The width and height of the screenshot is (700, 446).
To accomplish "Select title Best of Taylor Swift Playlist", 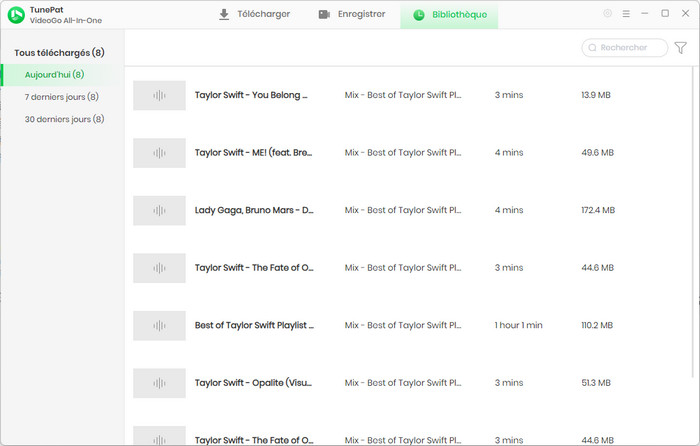I will coord(254,325).
